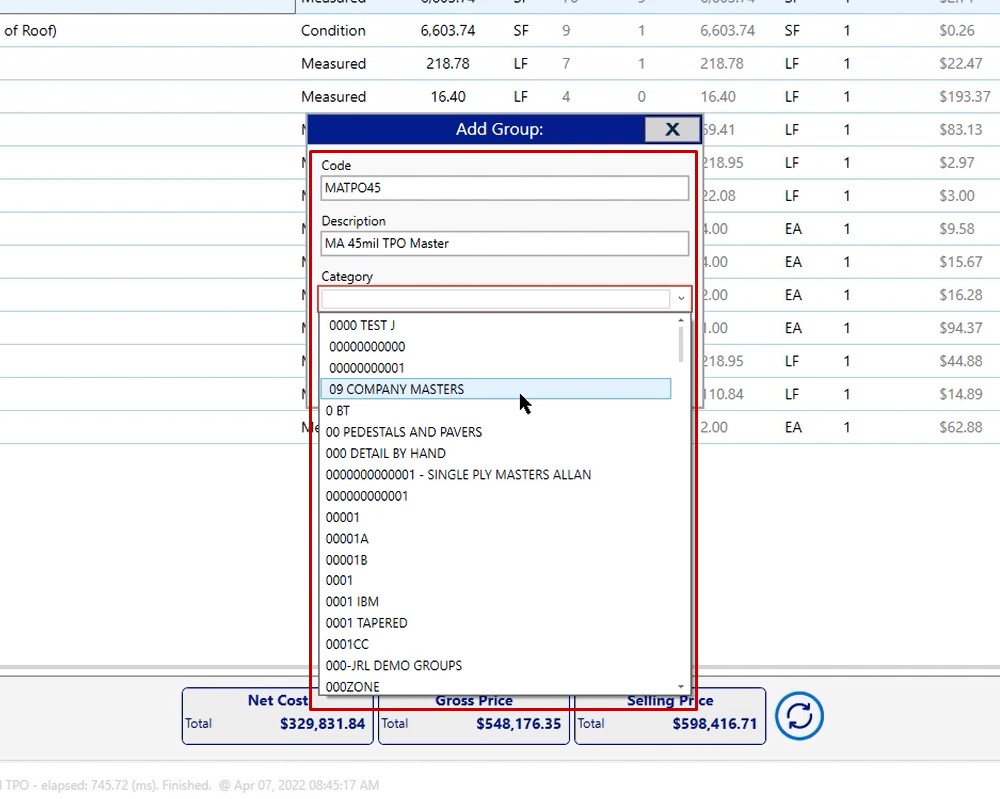This screenshot has width=1000, height=799.
Task: Click the Net Cost total box
Action: point(277,715)
